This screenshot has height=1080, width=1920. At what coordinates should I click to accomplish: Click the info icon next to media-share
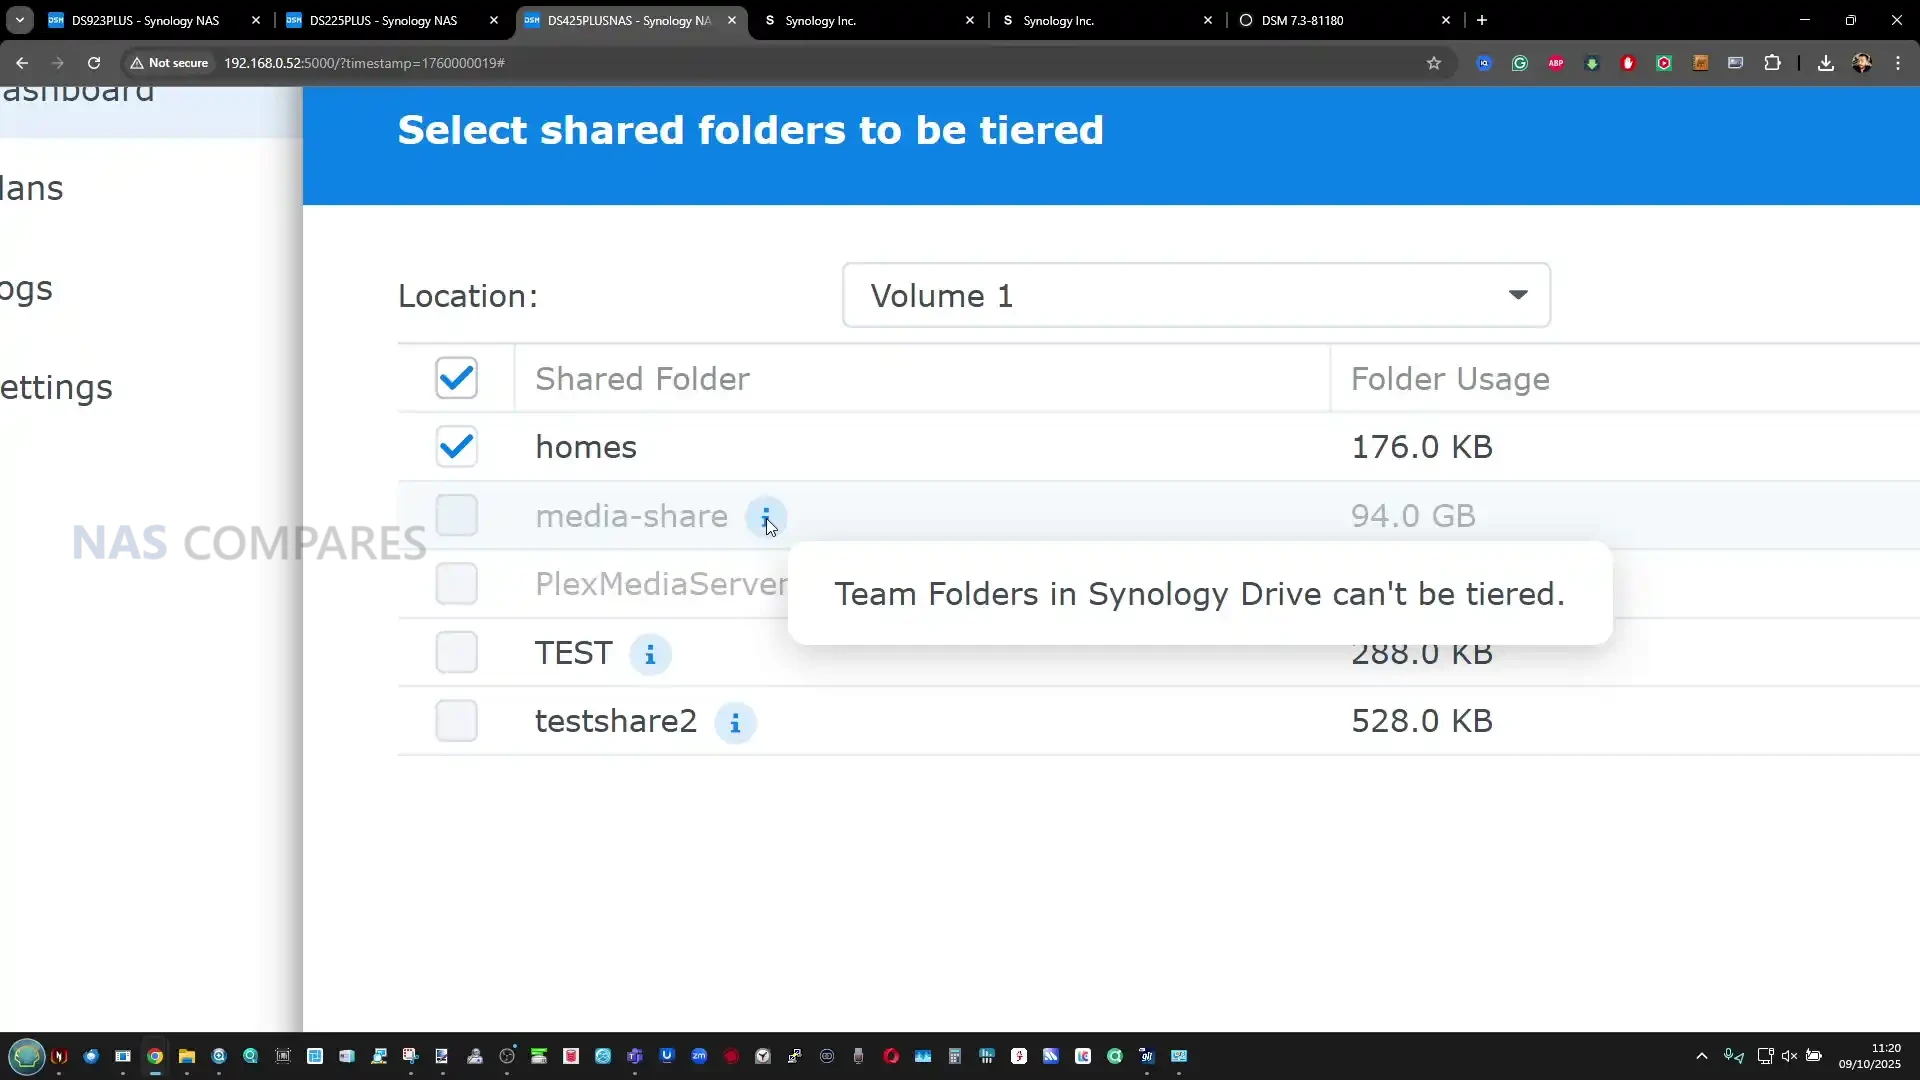coord(765,517)
